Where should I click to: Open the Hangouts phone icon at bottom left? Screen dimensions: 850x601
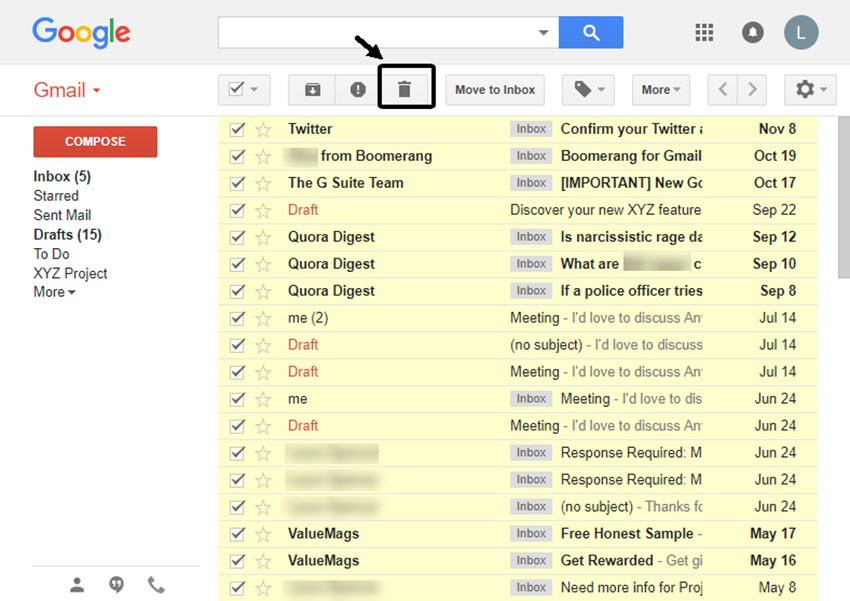coord(156,585)
